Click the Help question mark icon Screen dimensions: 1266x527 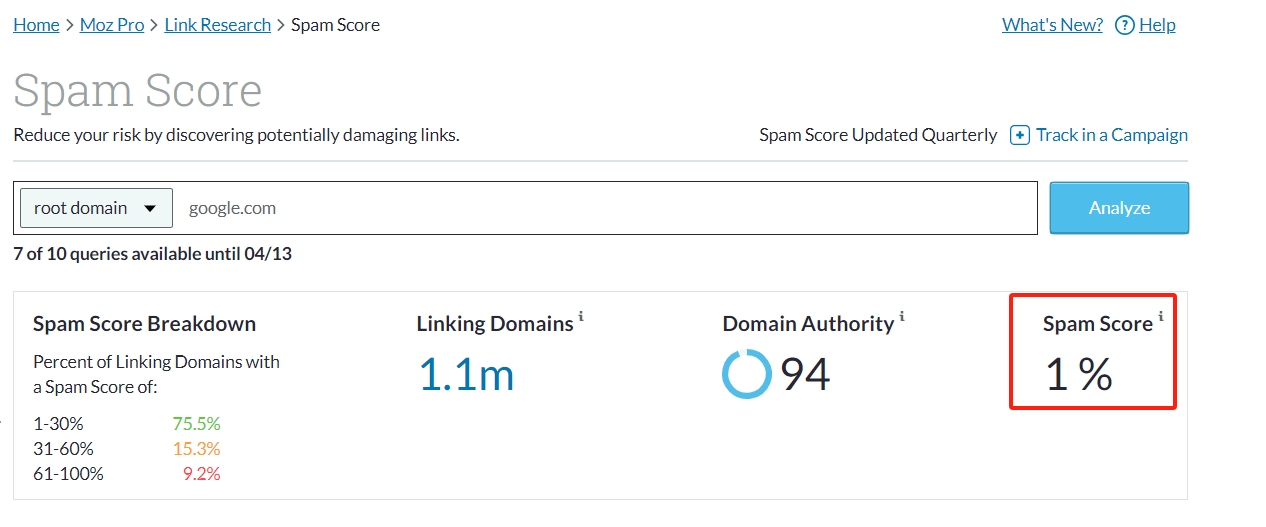[1124, 26]
